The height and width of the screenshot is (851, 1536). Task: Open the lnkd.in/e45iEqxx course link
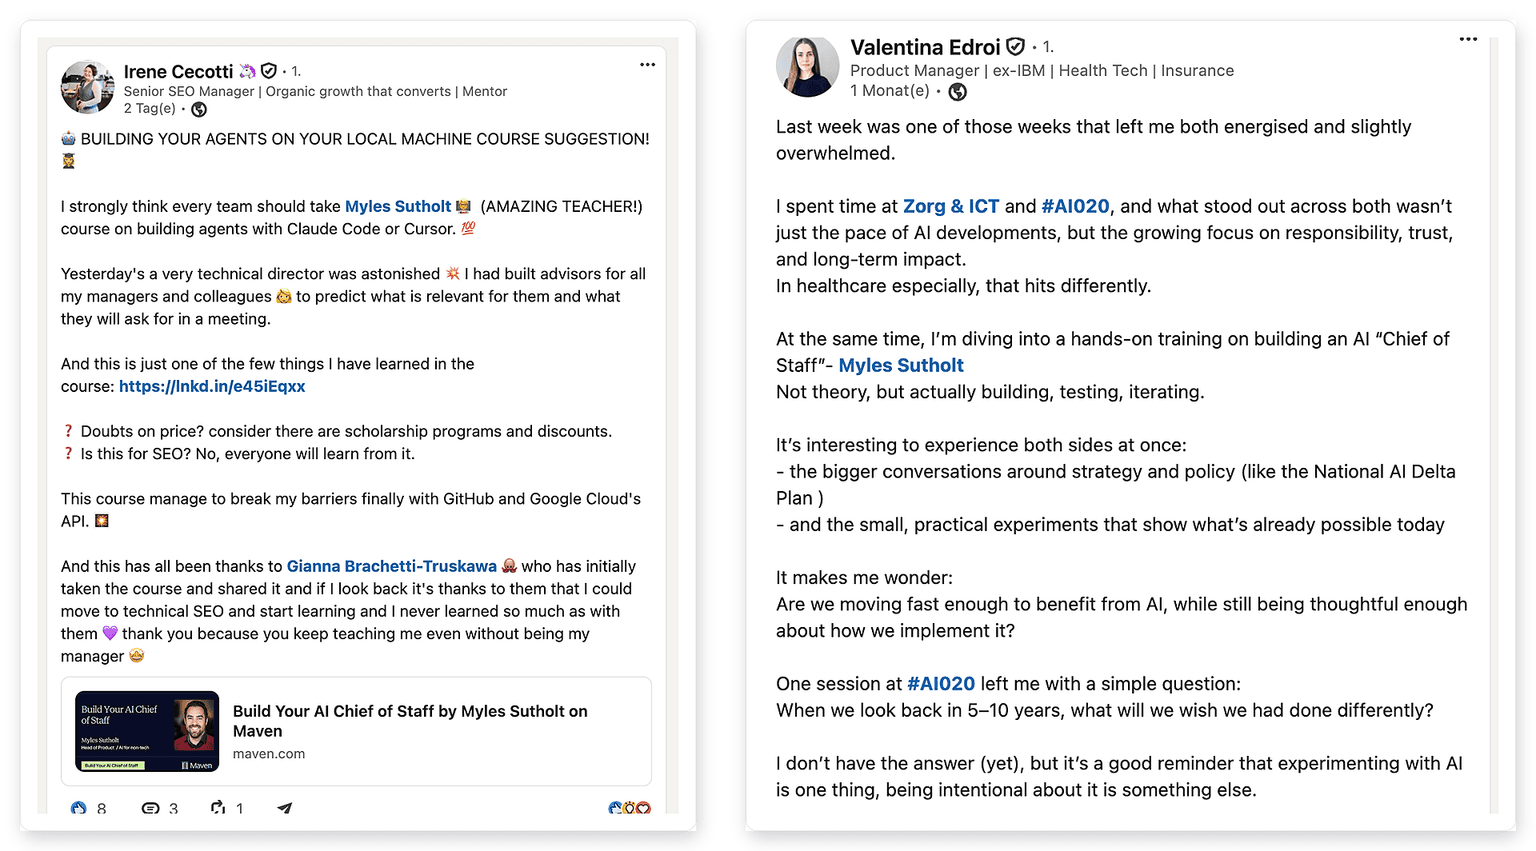(x=212, y=386)
